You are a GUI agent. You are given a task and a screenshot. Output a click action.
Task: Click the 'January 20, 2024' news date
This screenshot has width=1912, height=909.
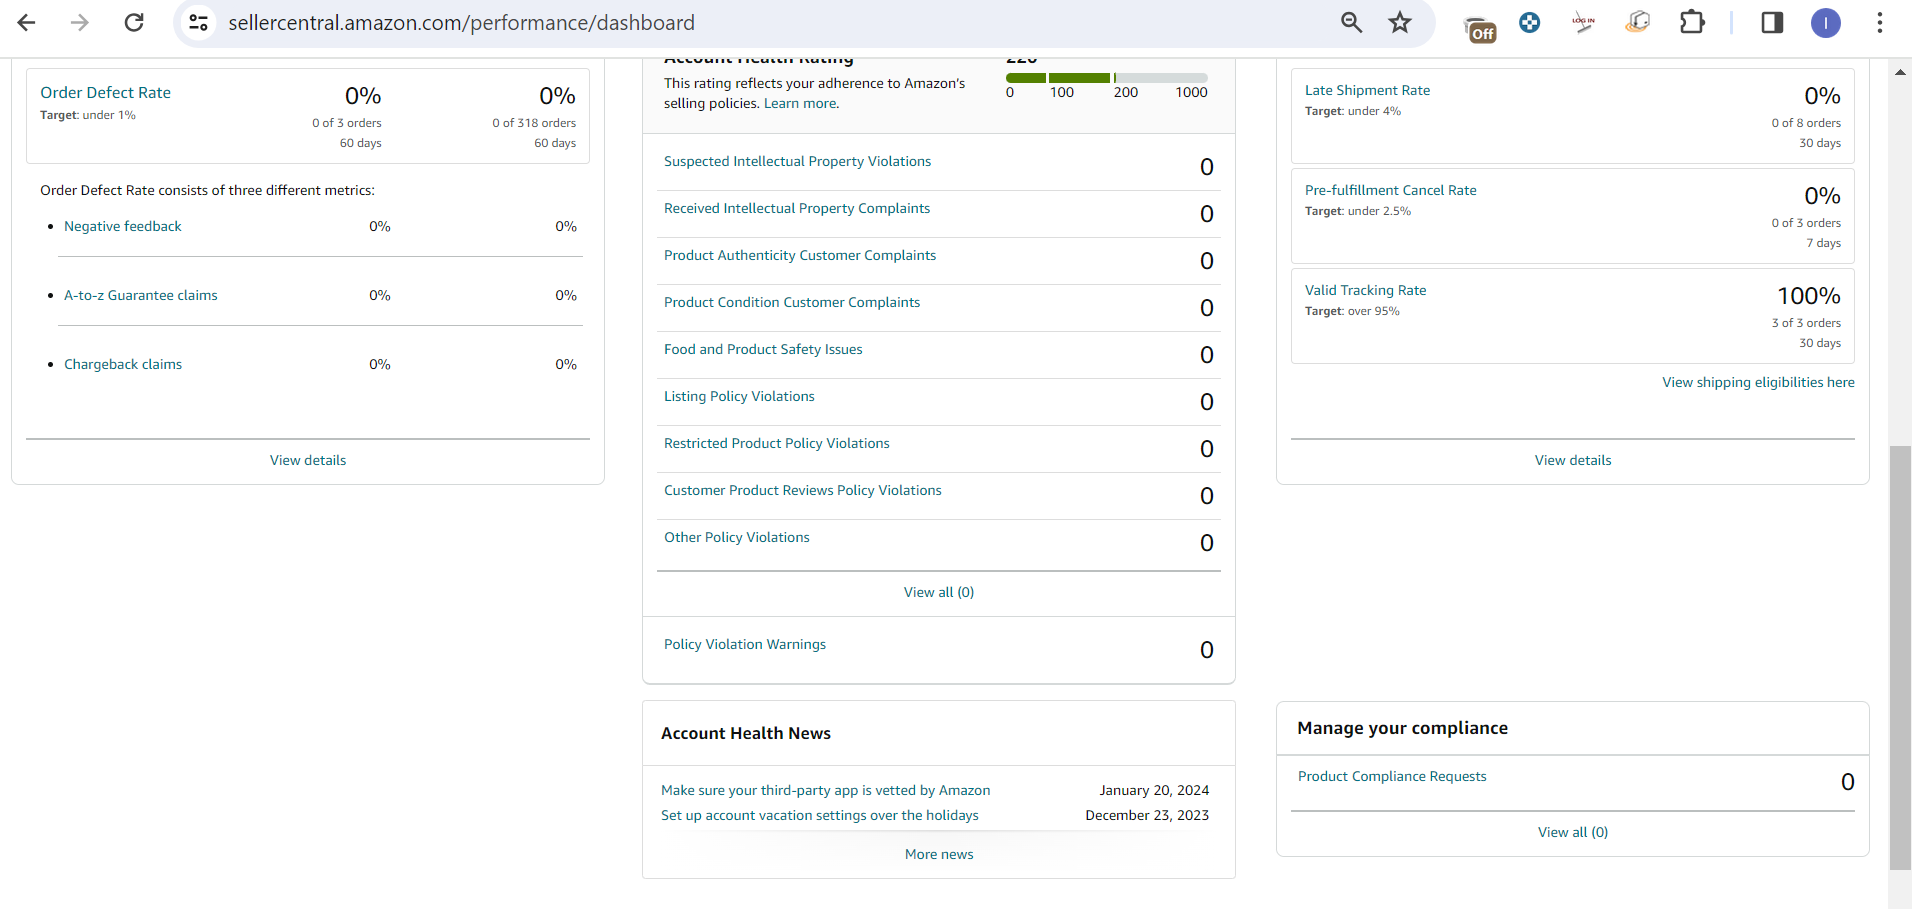(x=1154, y=790)
